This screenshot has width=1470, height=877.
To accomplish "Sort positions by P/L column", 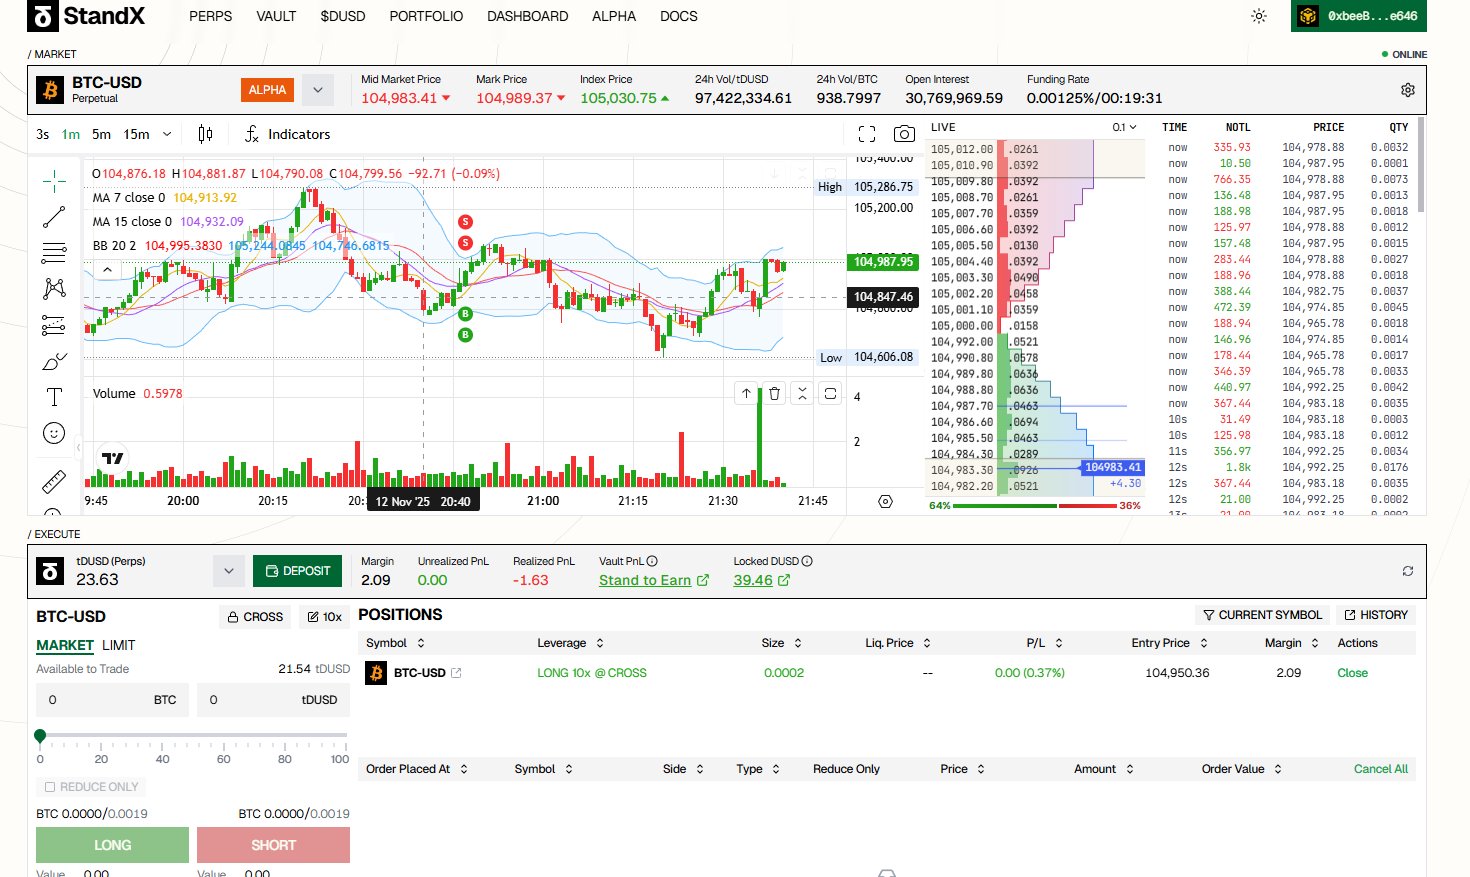I will [1045, 643].
